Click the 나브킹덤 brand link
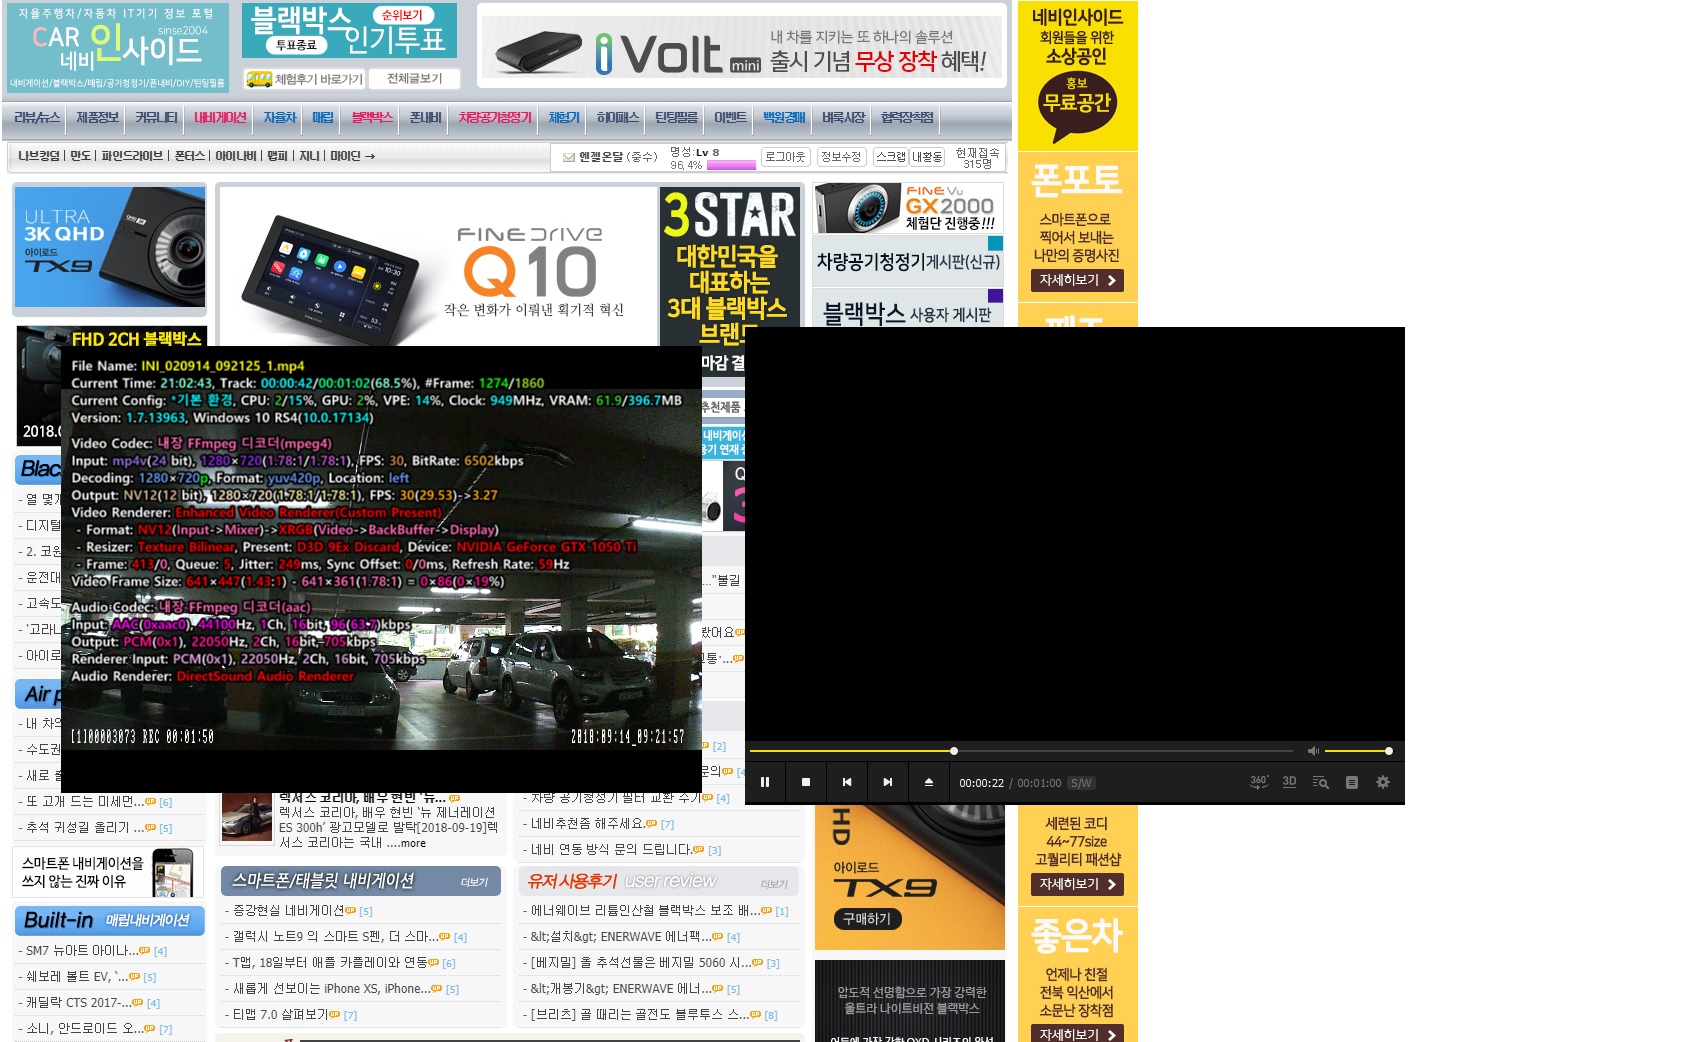 [x=39, y=156]
